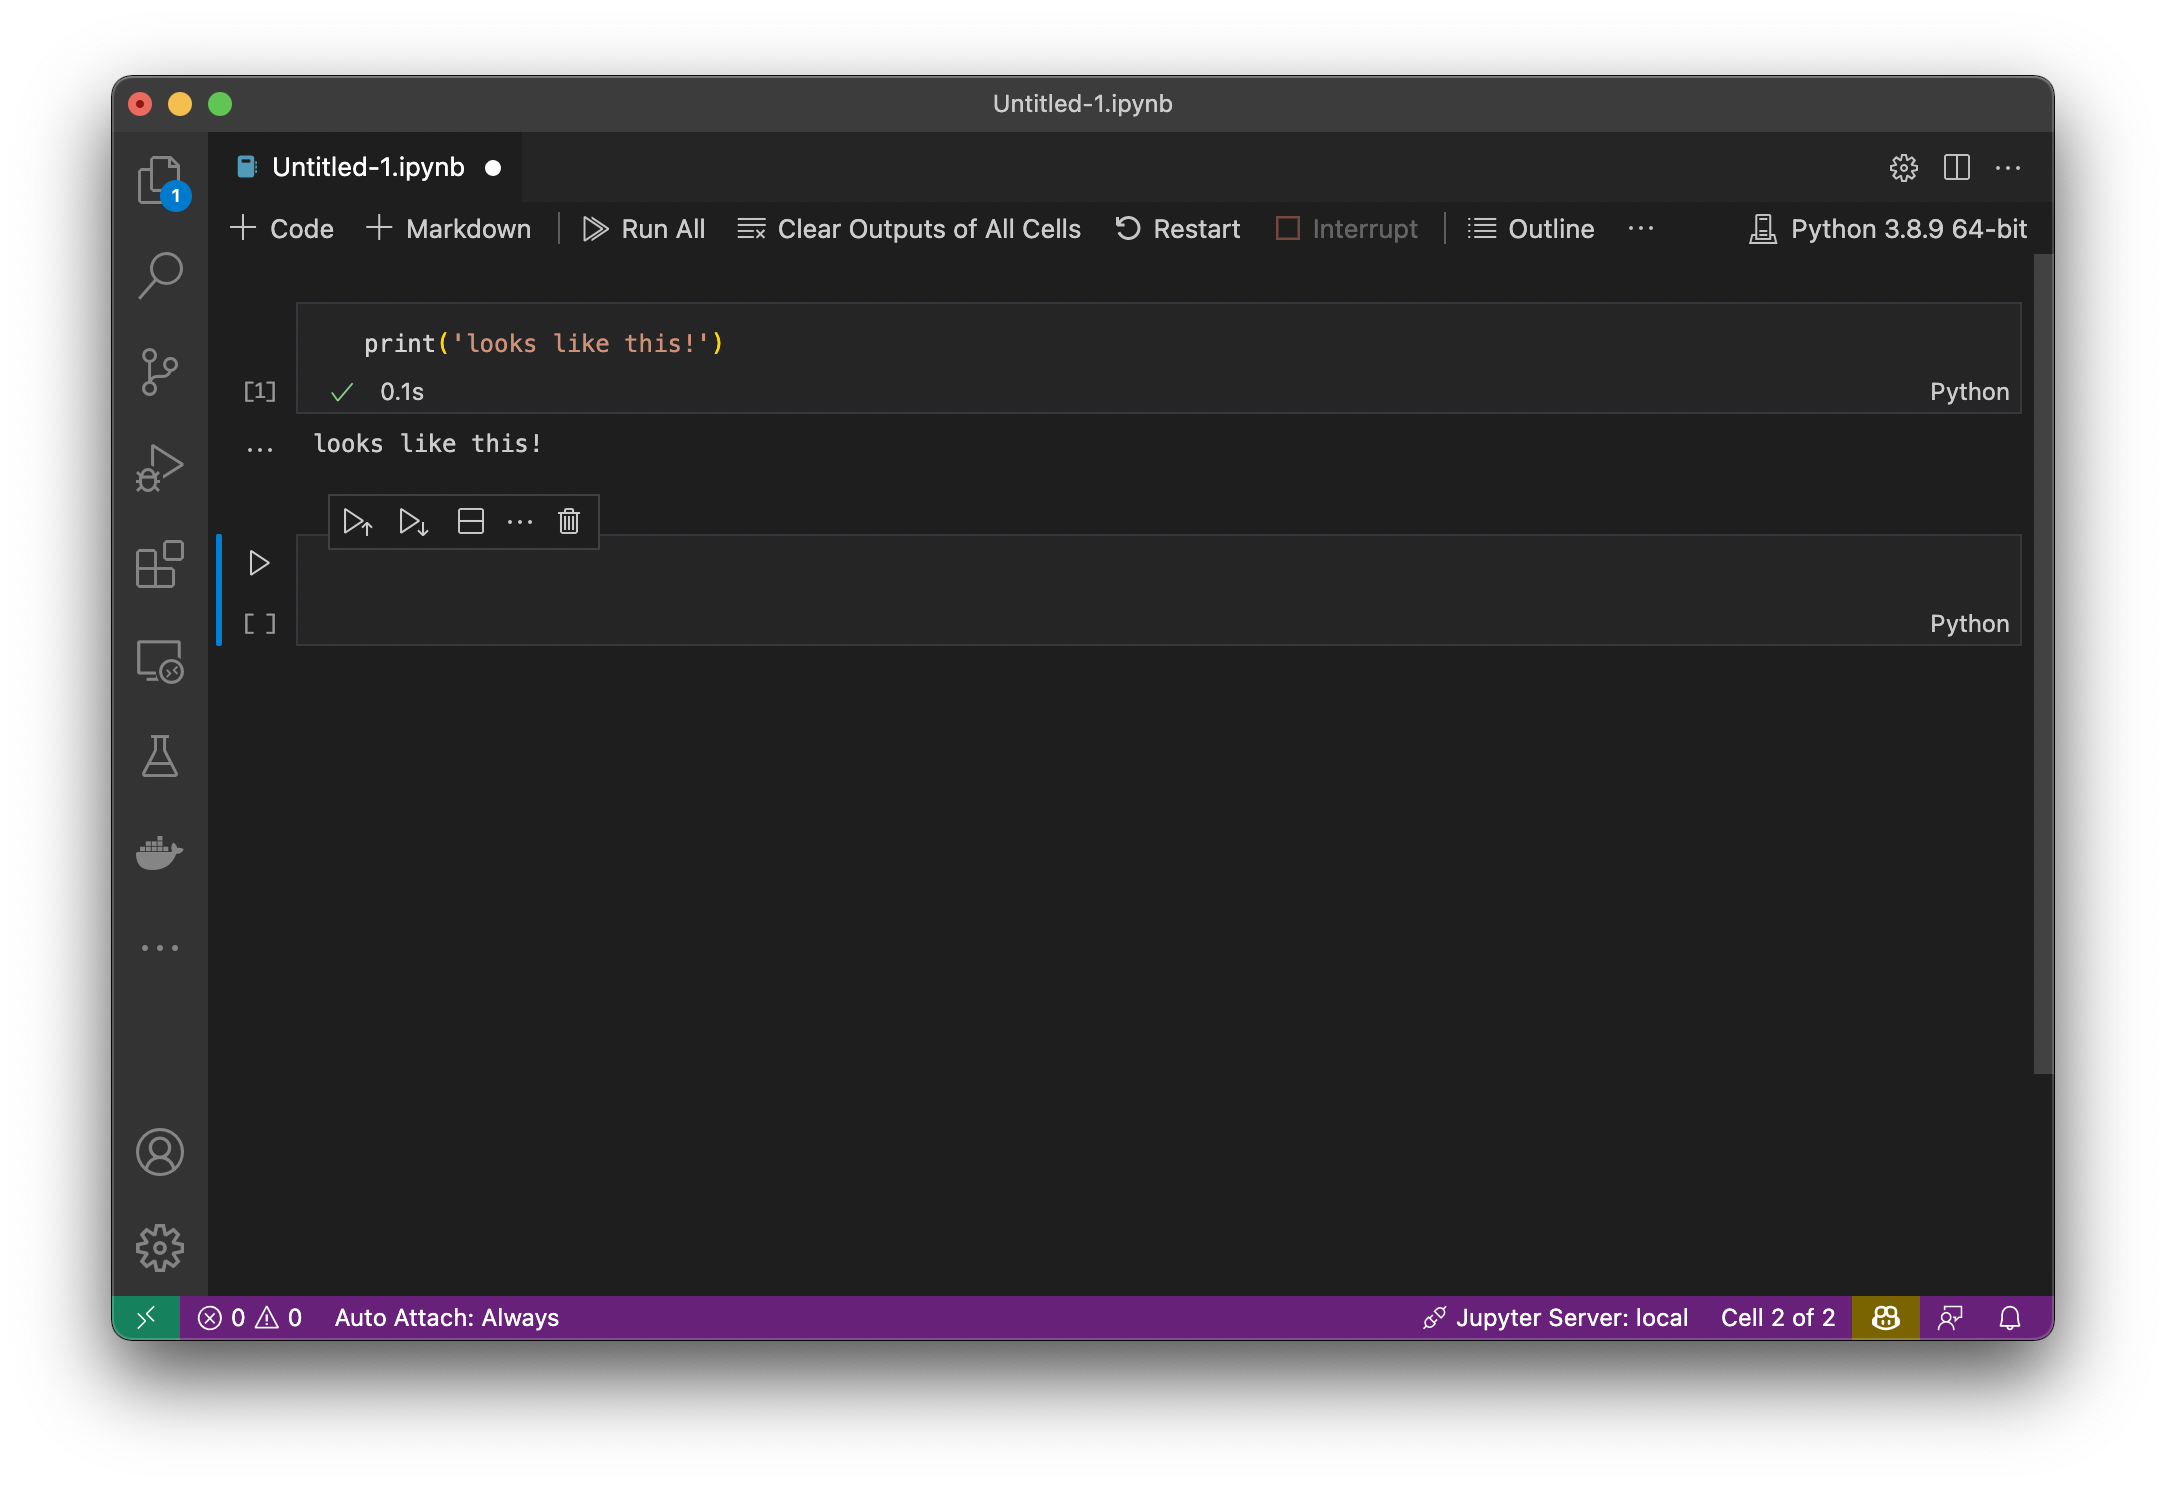Open remote window indicator in status bar
Image resolution: width=2166 pixels, height=1488 pixels.
(146, 1318)
